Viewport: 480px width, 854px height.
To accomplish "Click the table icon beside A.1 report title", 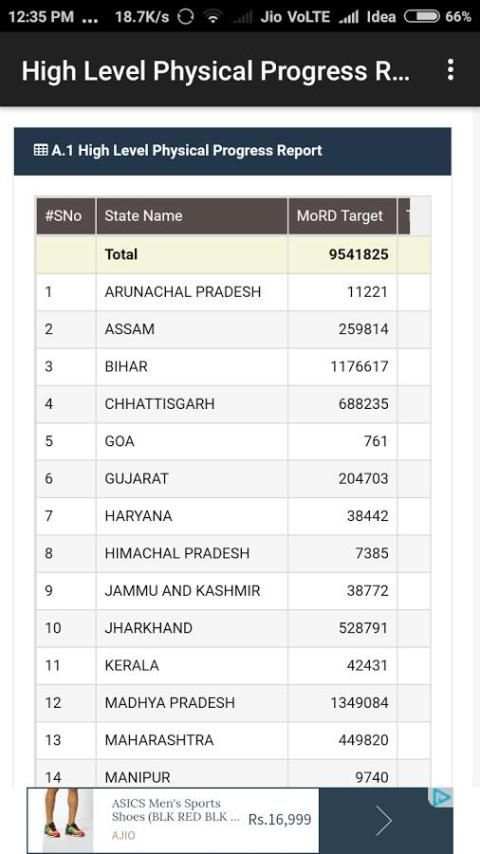I will 40,150.
